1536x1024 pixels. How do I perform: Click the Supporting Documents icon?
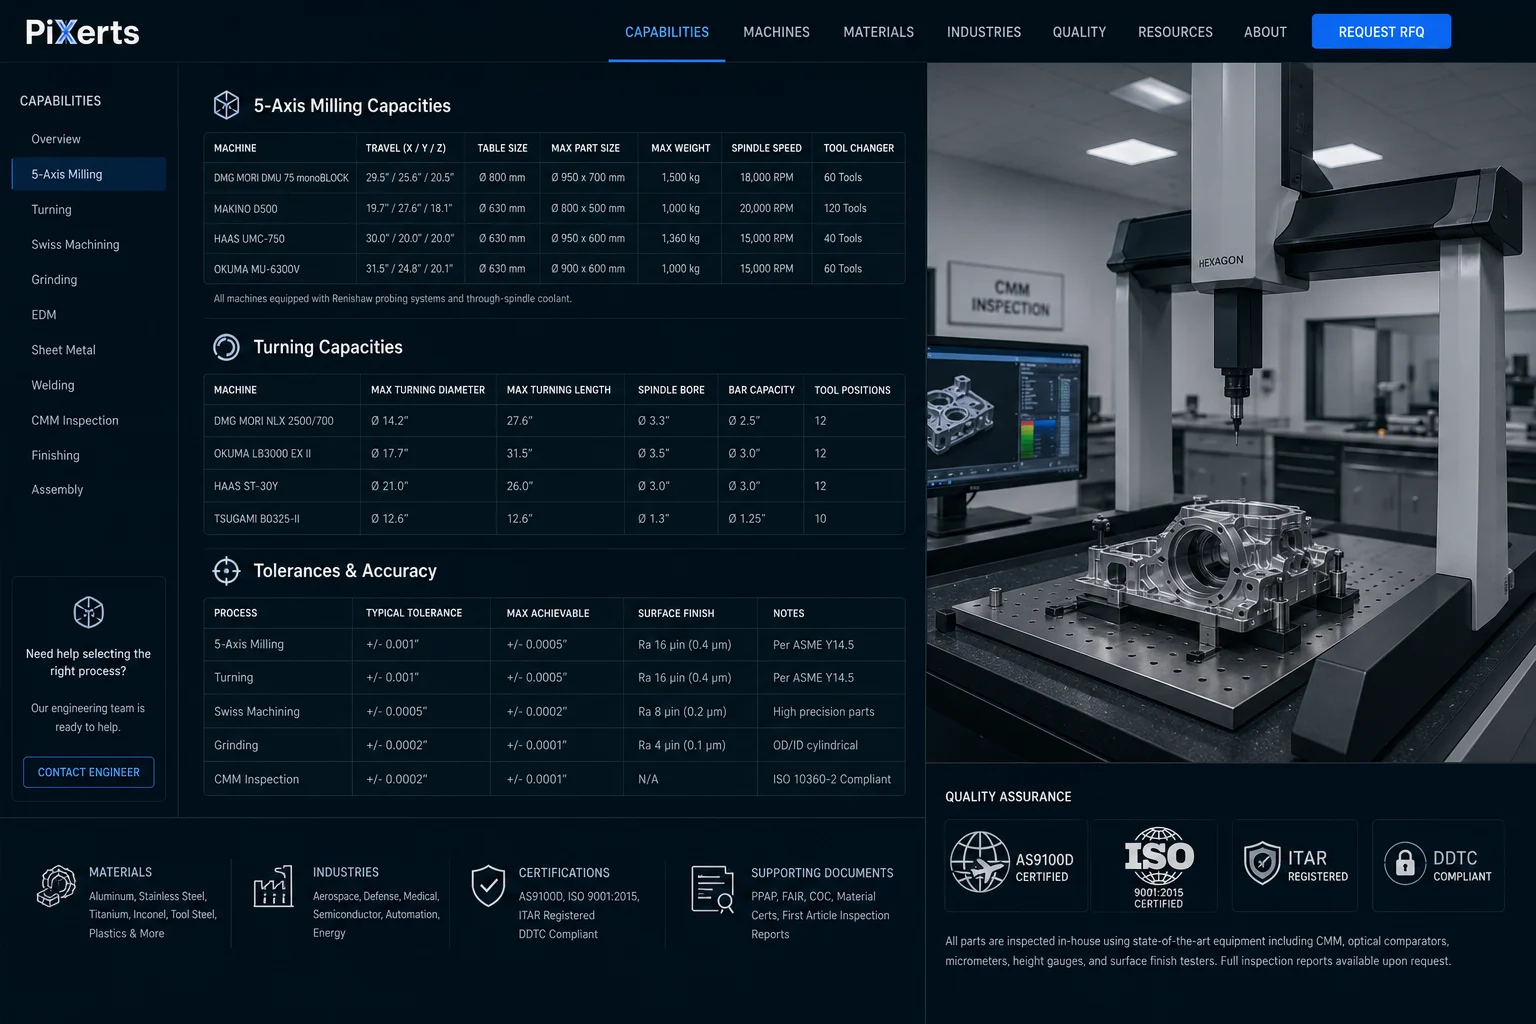(713, 889)
